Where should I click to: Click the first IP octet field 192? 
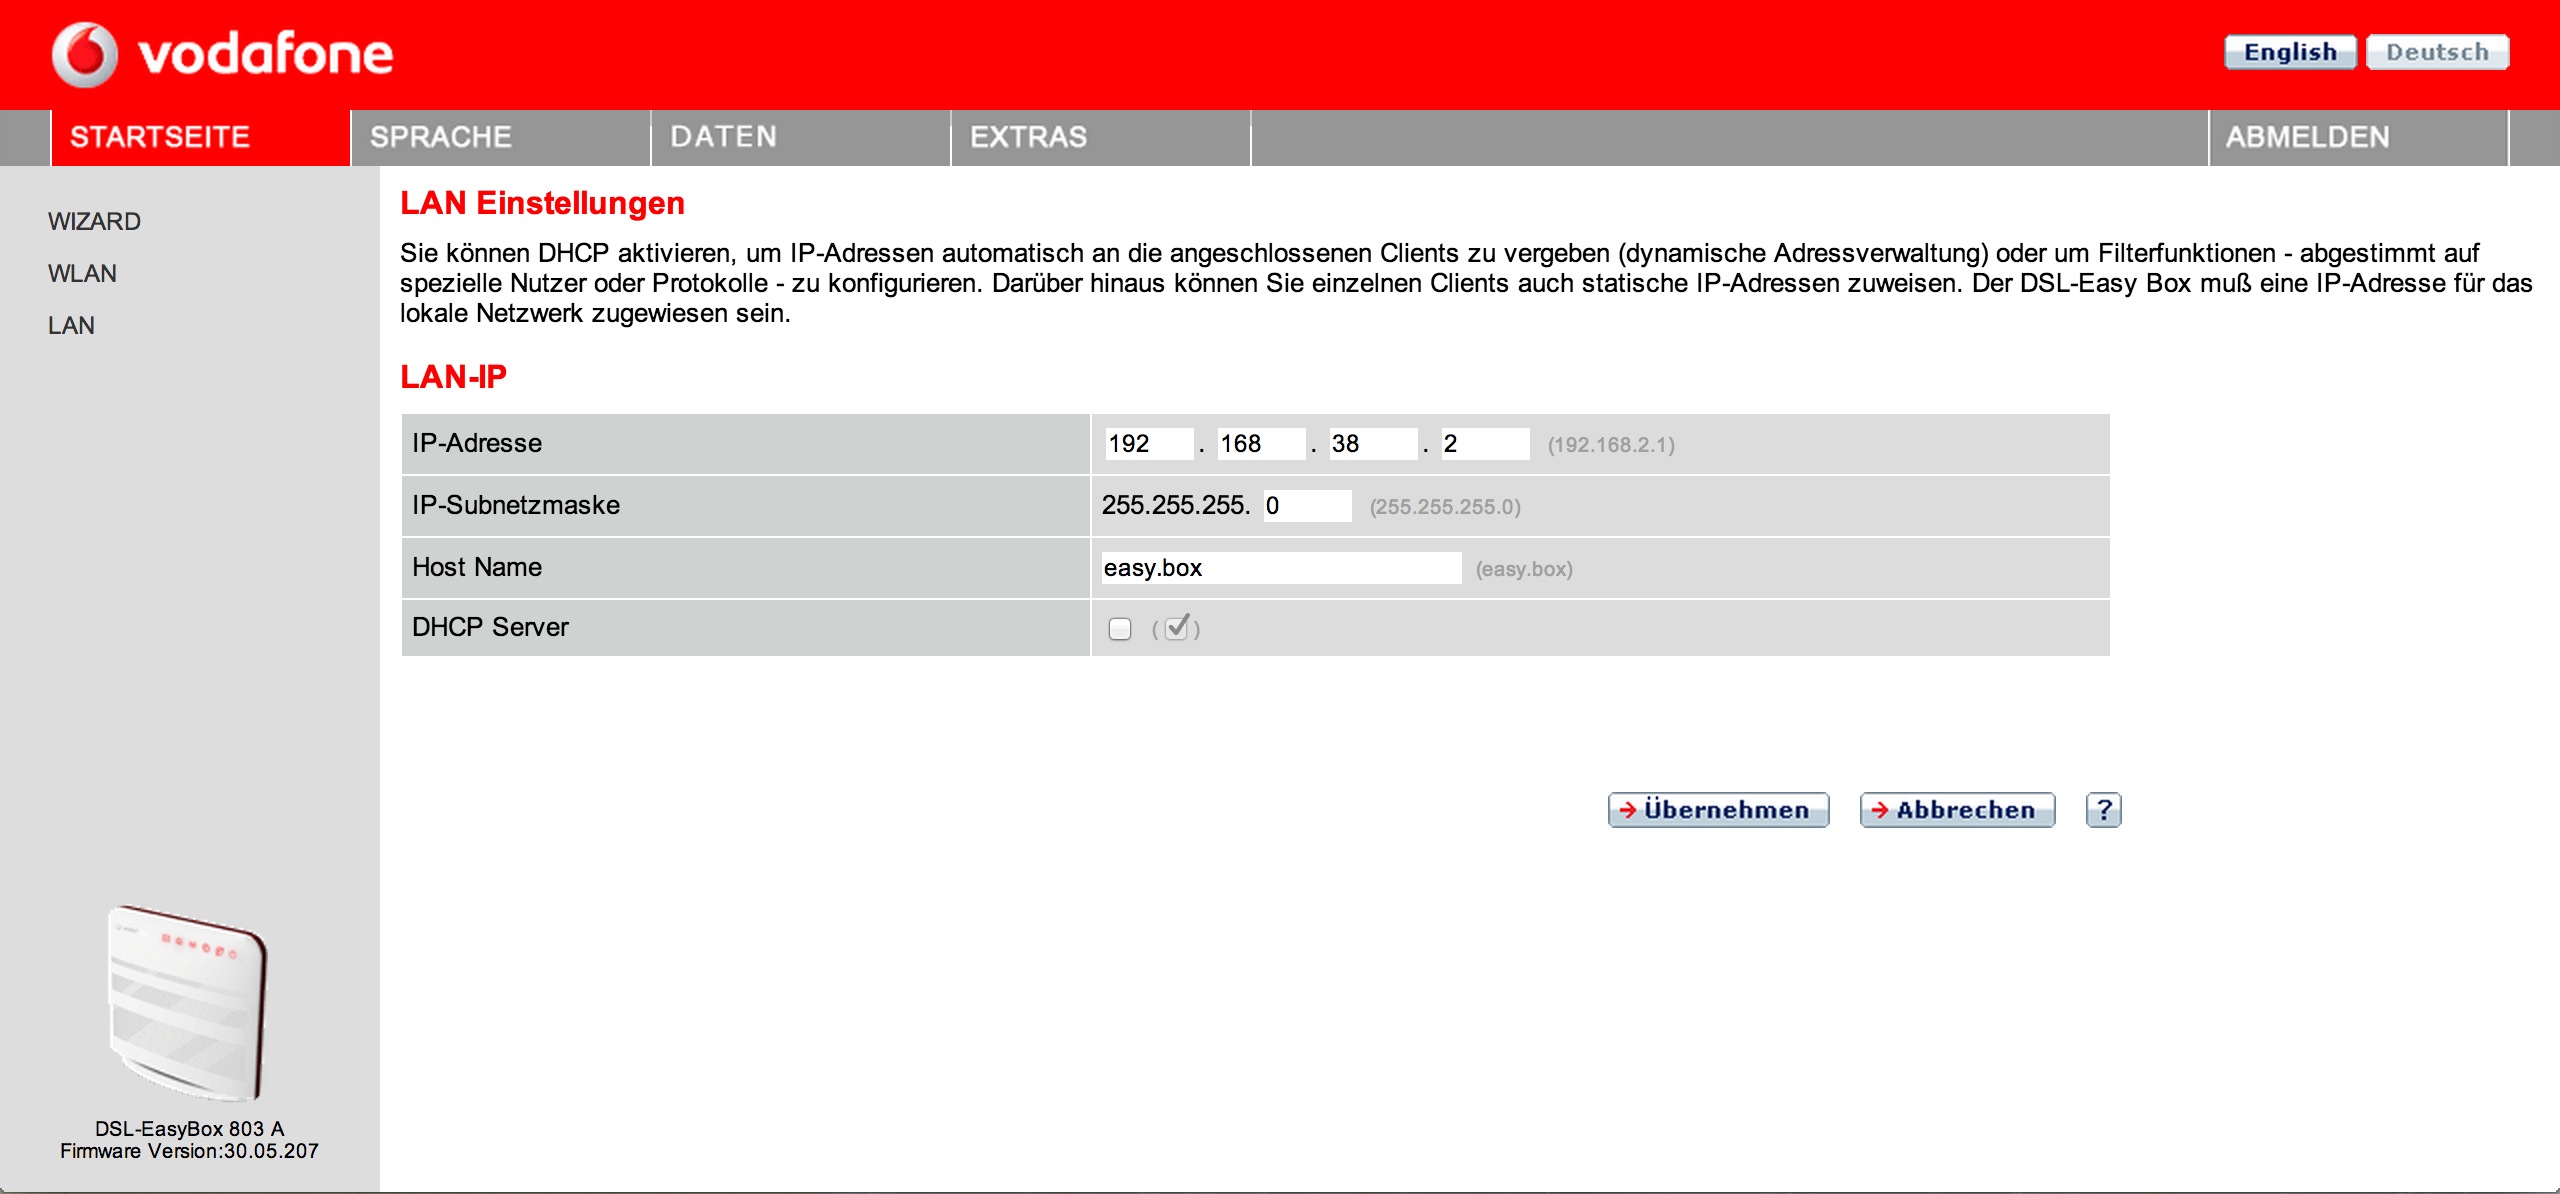pos(1149,443)
